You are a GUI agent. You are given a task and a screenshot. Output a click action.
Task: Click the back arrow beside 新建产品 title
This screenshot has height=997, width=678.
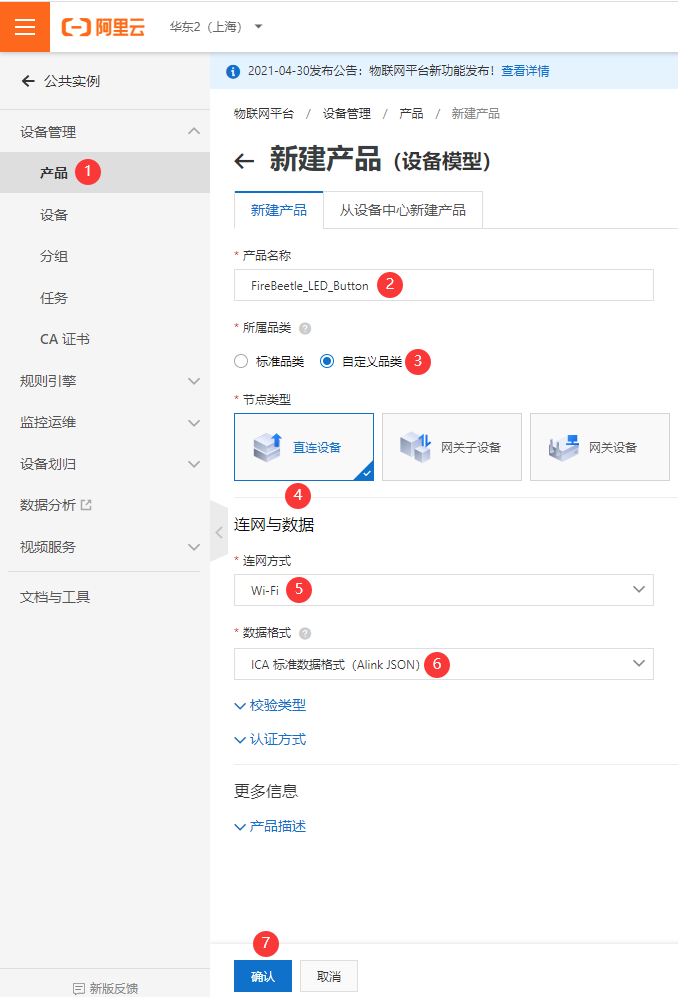coord(244,161)
